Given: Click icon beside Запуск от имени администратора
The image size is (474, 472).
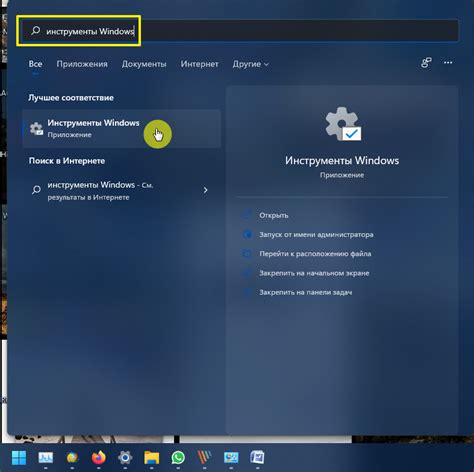Looking at the screenshot, I should click(247, 234).
